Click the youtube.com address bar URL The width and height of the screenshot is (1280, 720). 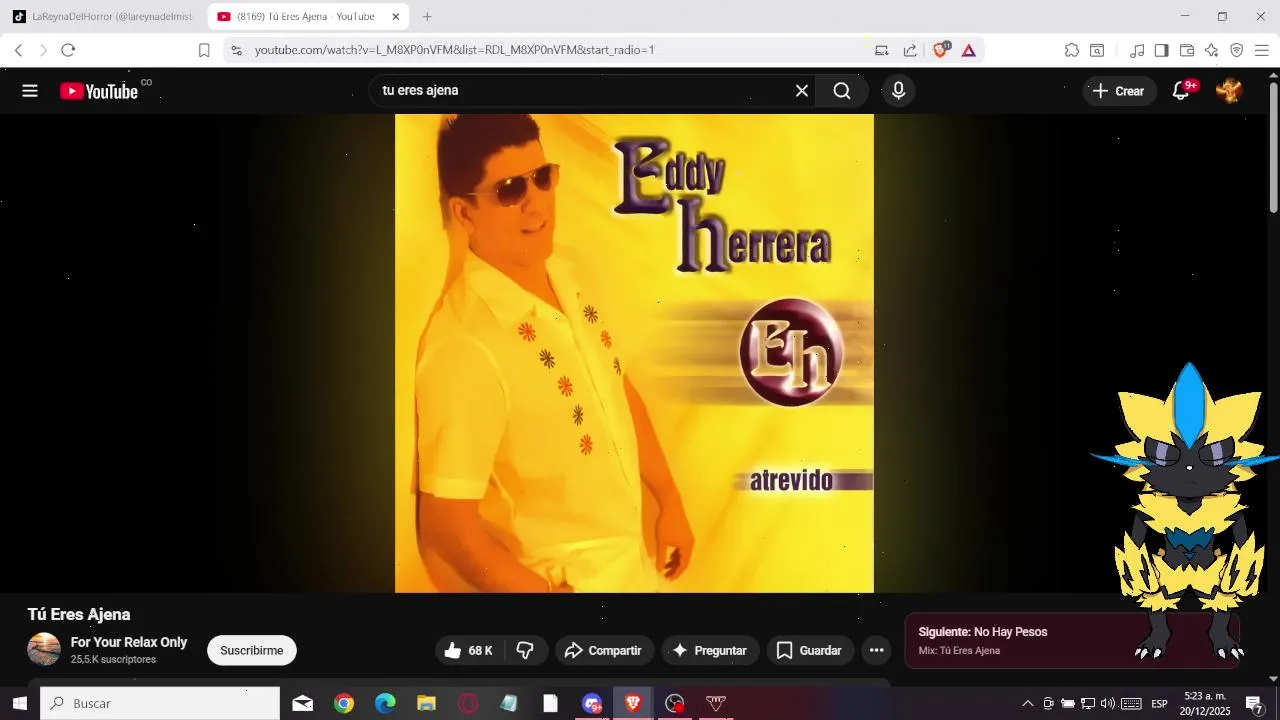click(454, 50)
